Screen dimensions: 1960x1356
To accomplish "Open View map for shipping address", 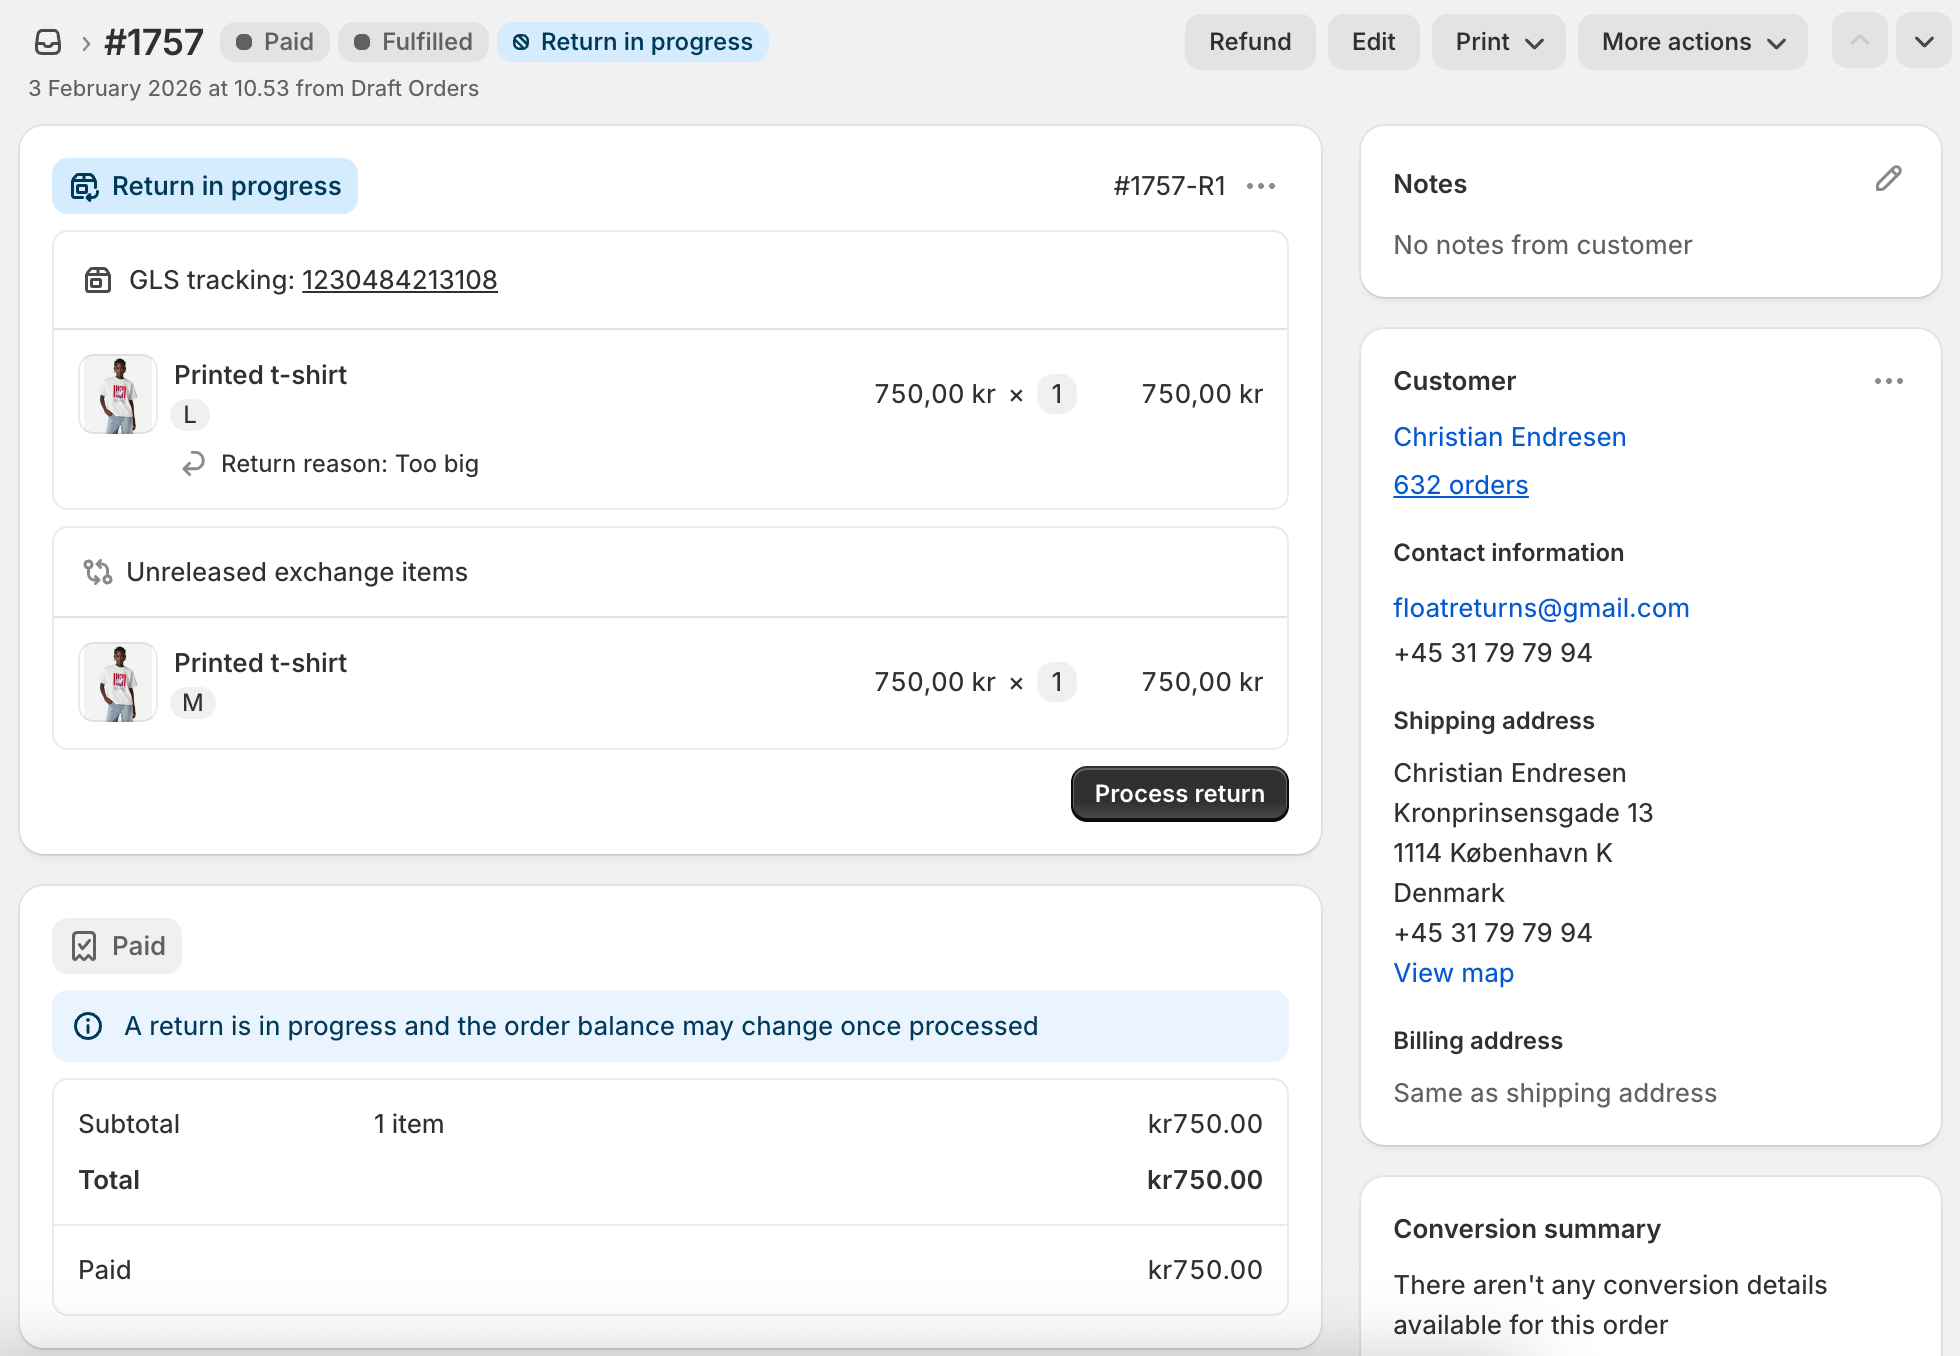I will pyautogui.click(x=1453, y=973).
